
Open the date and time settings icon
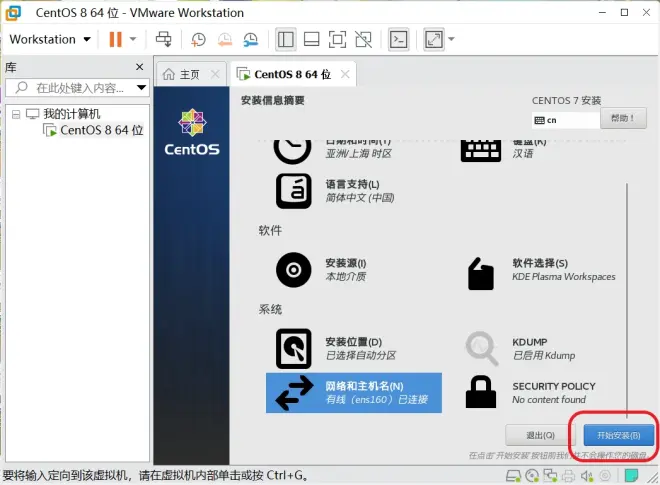(x=293, y=151)
